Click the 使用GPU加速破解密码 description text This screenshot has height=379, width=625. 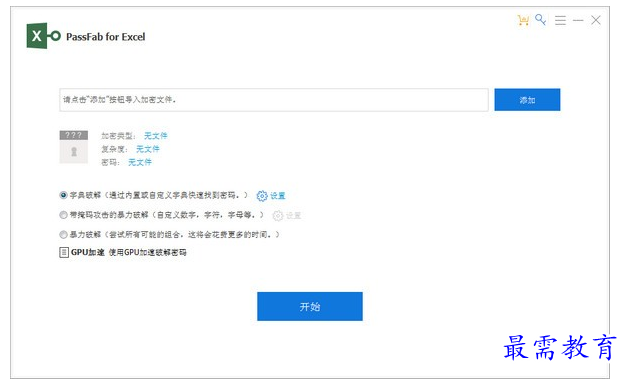tap(147, 252)
